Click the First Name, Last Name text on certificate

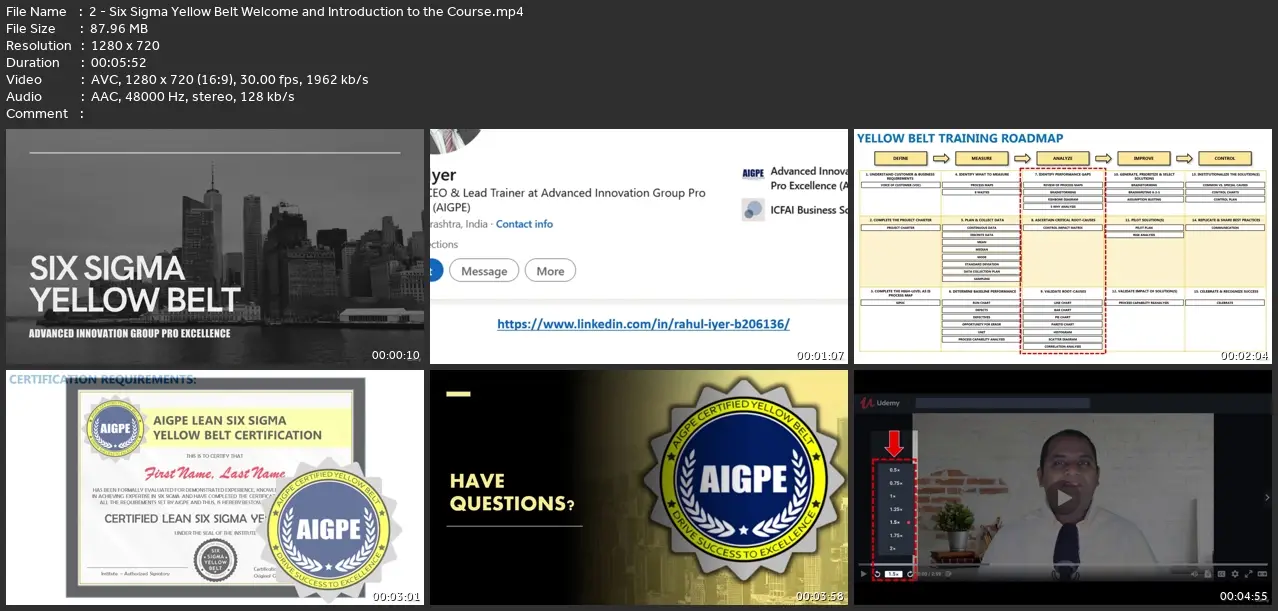pyautogui.click(x=215, y=473)
